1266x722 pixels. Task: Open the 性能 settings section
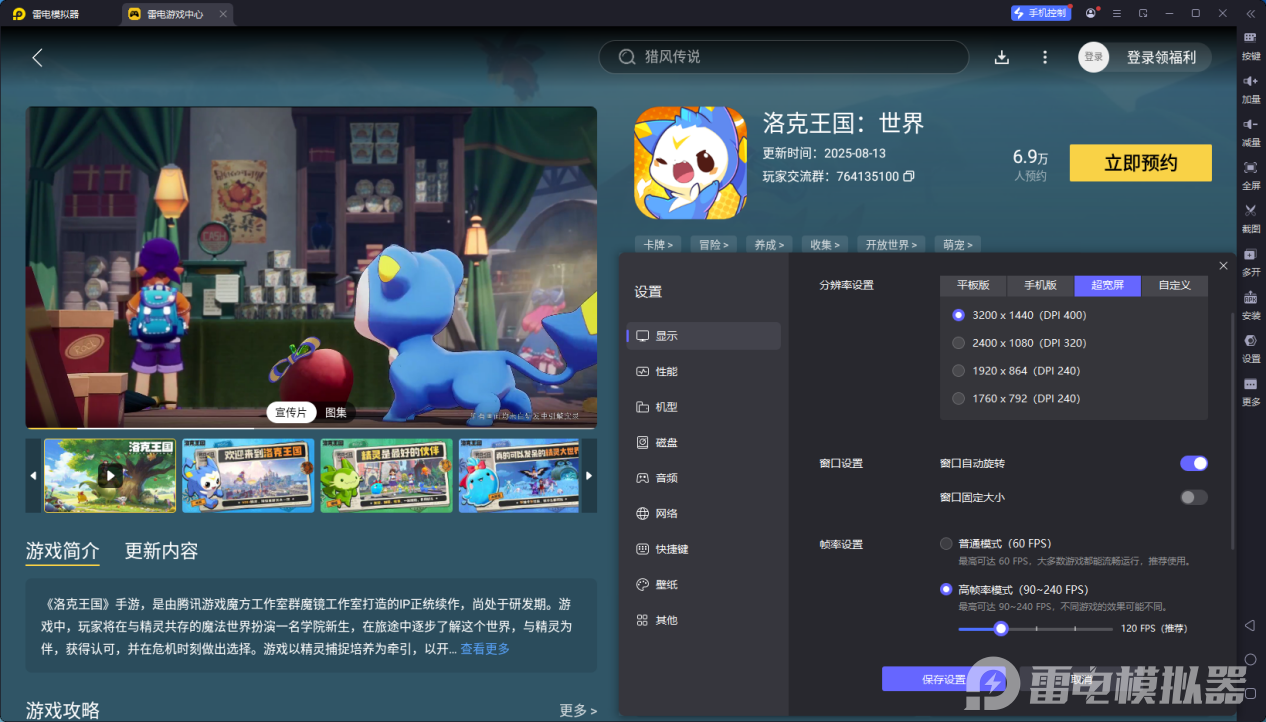(704, 372)
